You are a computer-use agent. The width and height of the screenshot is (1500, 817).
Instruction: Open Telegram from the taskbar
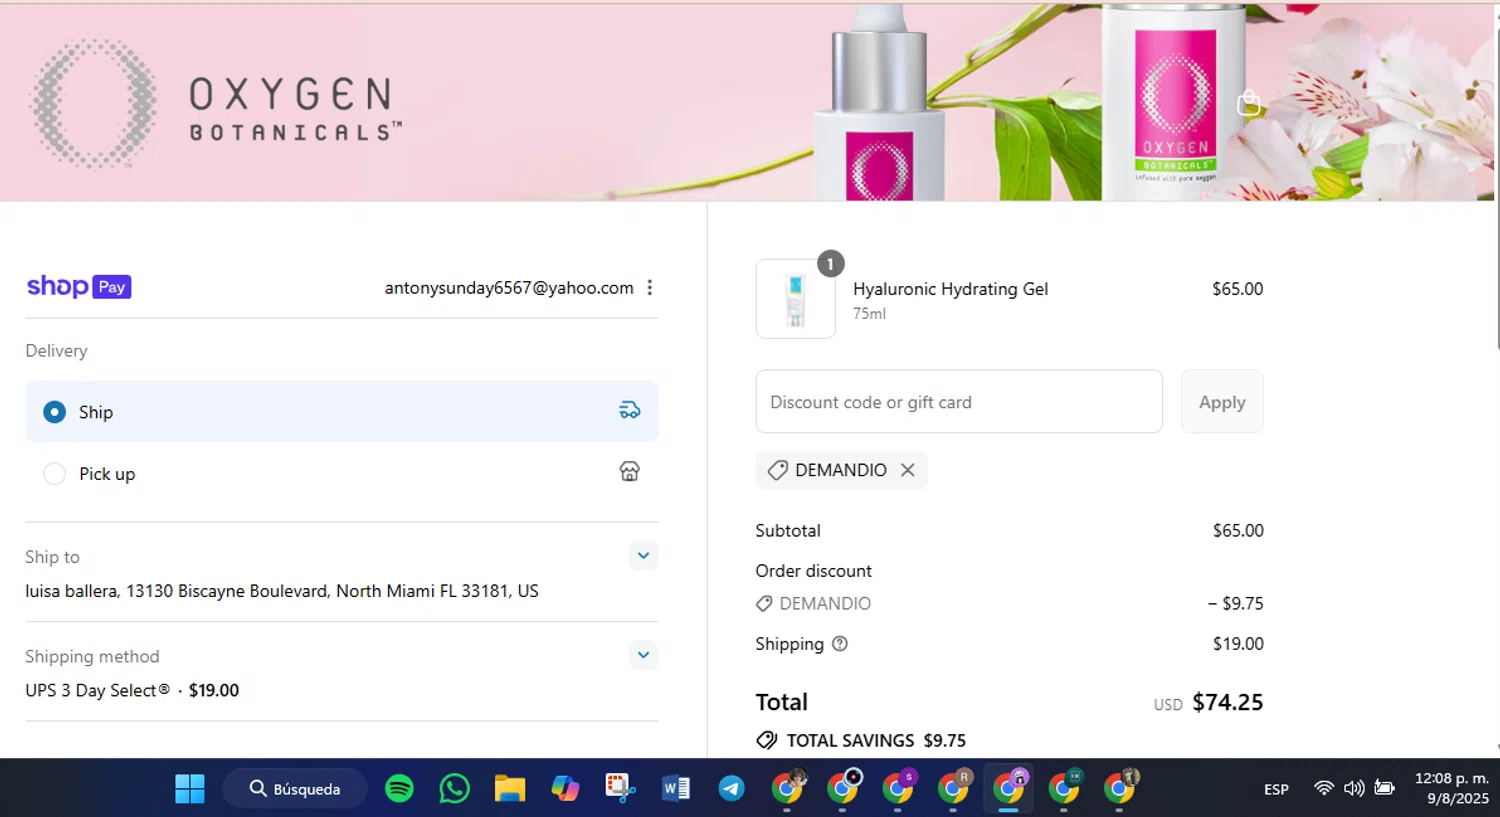tap(732, 789)
